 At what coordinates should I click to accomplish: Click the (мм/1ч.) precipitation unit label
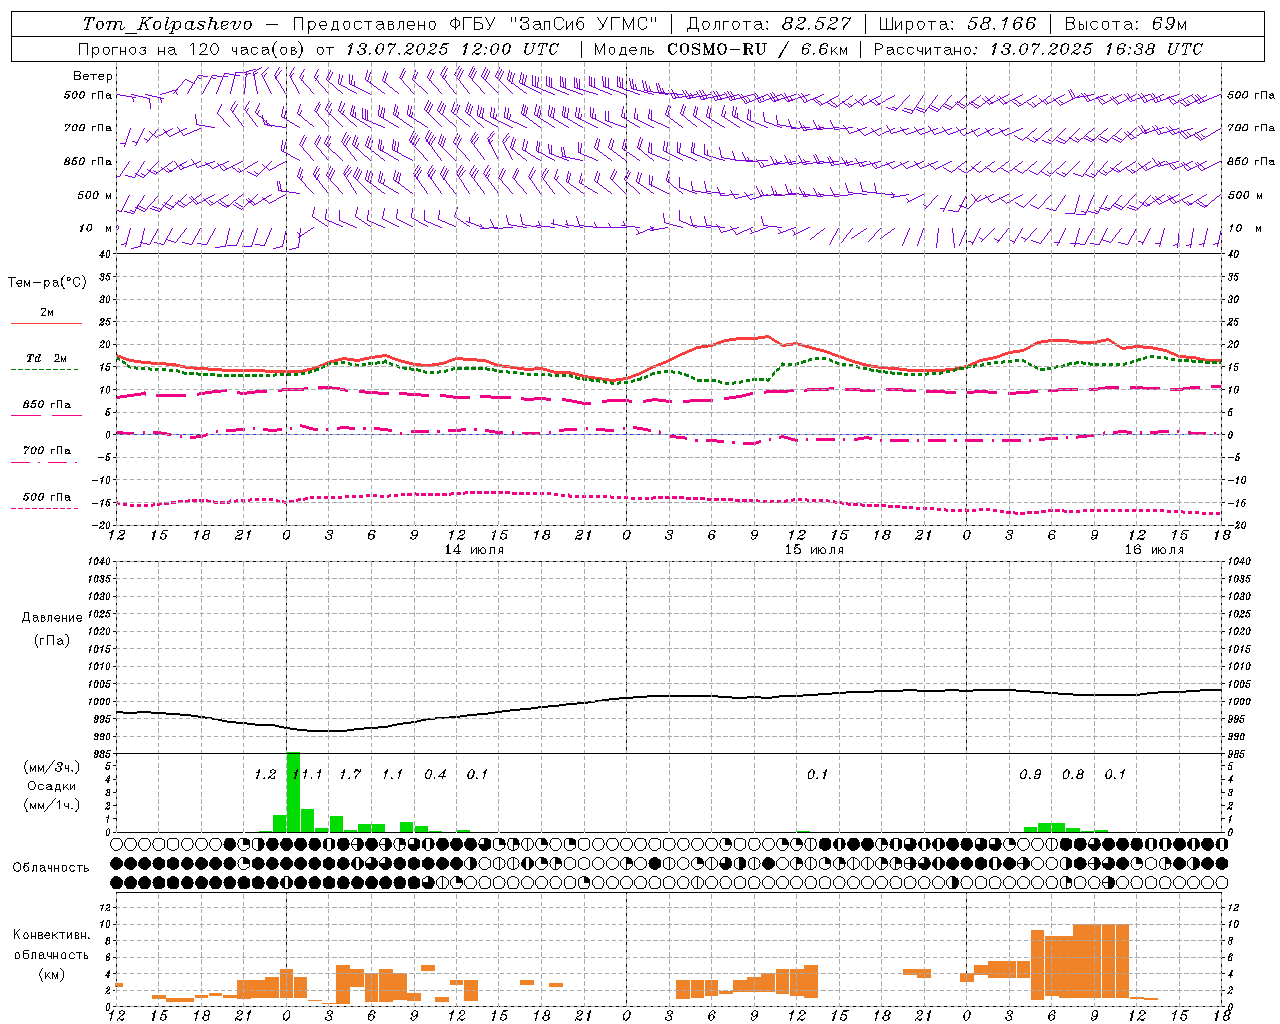[x=51, y=805]
